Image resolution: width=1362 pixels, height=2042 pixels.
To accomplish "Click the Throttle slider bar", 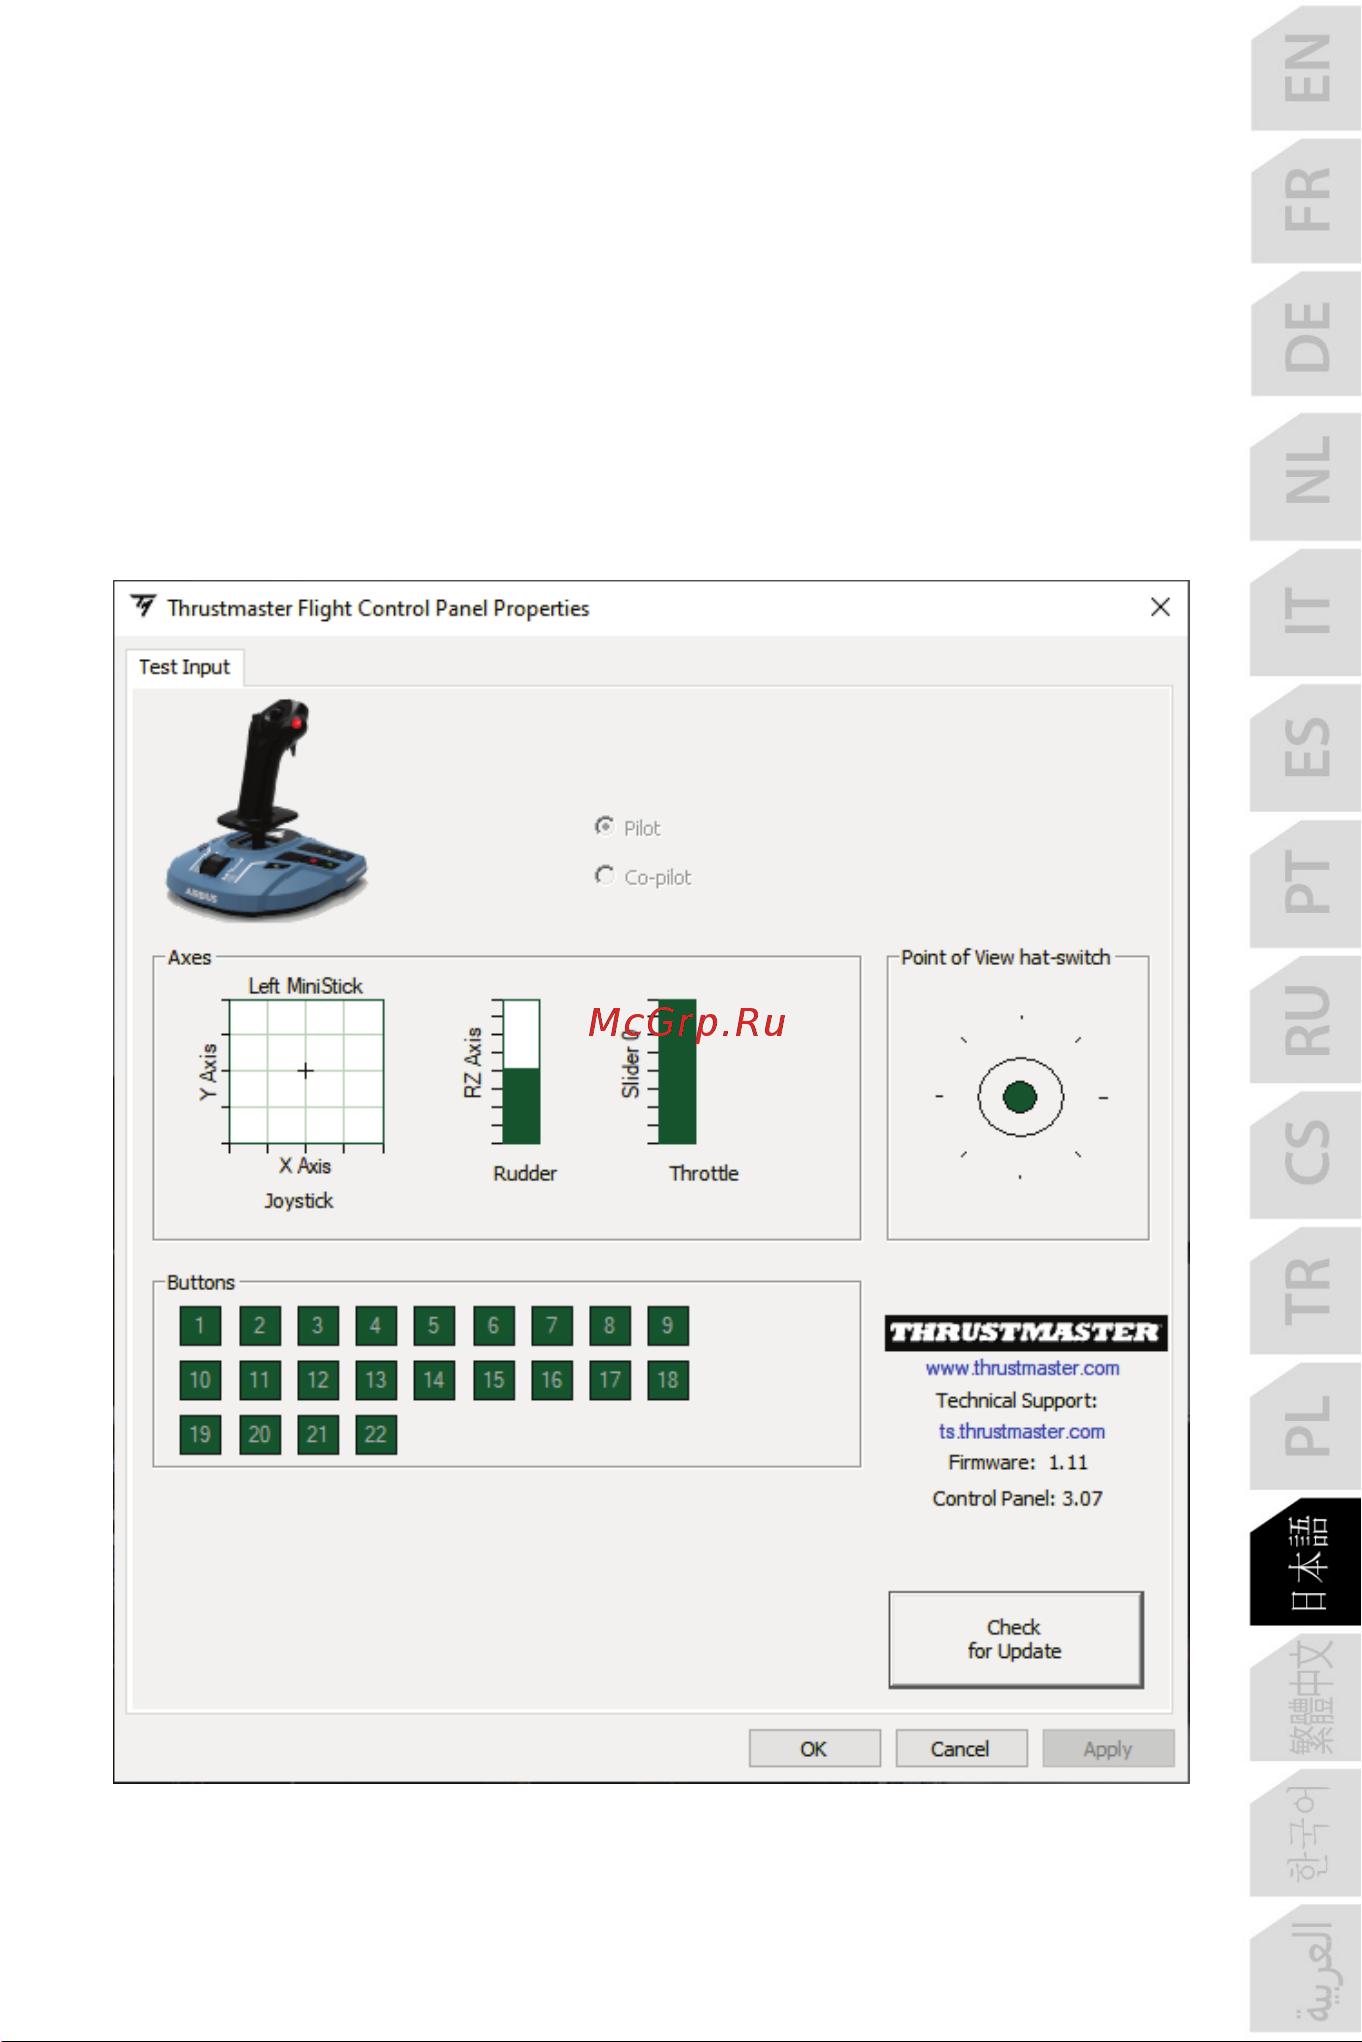I will pyautogui.click(x=677, y=1071).
